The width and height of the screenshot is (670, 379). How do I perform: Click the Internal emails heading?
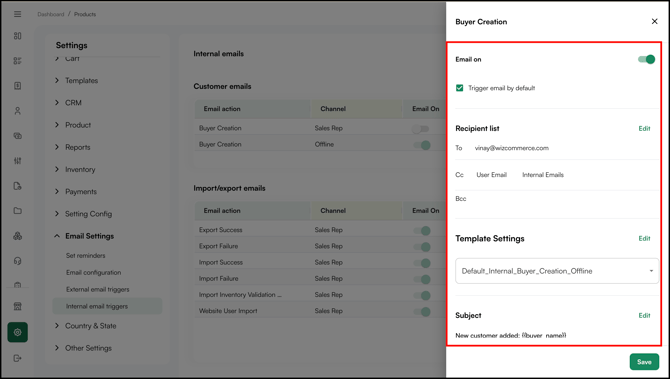218,54
